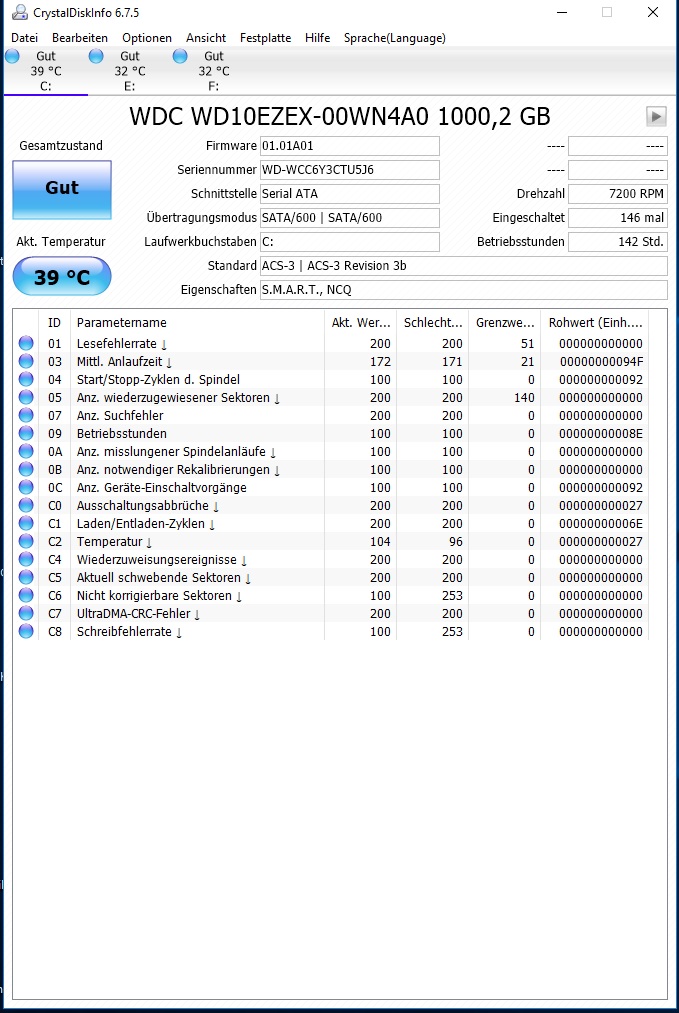Click the Rohwert column header
Image resolution: width=679 pixels, height=1013 pixels.
pos(595,322)
